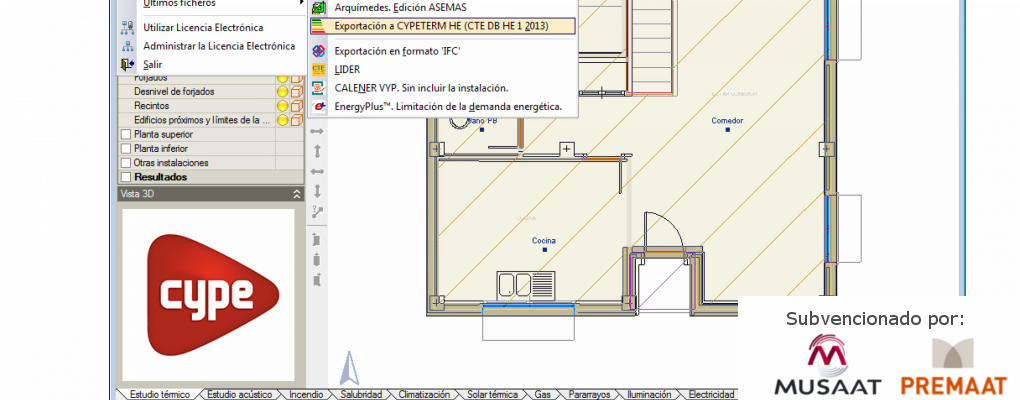Select Arquímedes. Edición ASEMAS entry
The image size is (1020, 400).
[400, 8]
